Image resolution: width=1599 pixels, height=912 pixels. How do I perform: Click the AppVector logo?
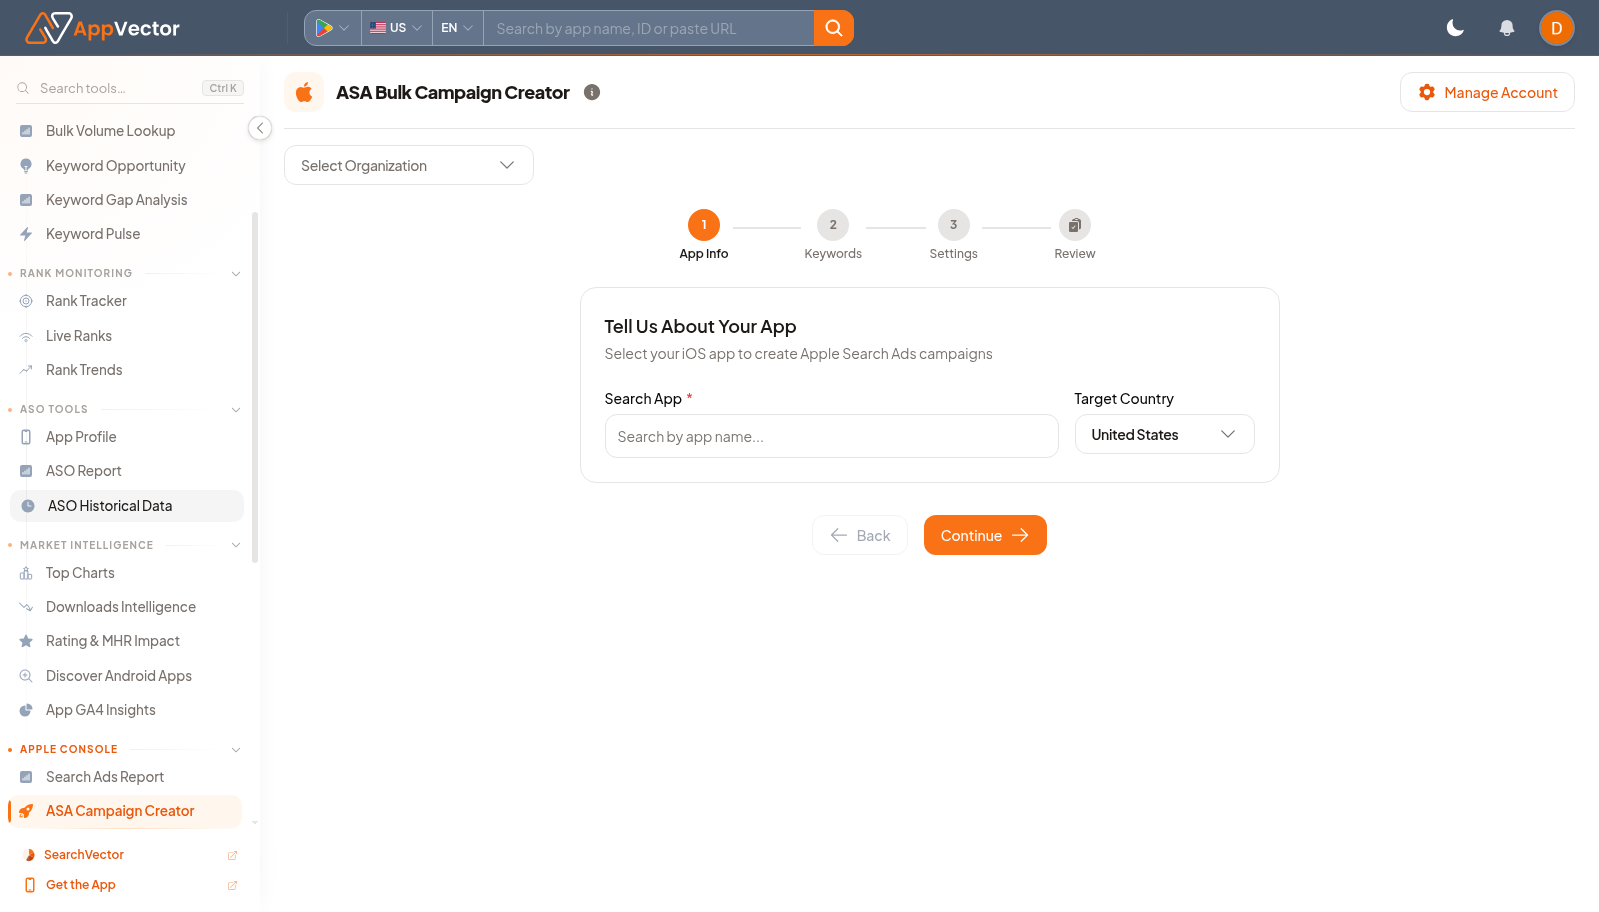point(102,28)
